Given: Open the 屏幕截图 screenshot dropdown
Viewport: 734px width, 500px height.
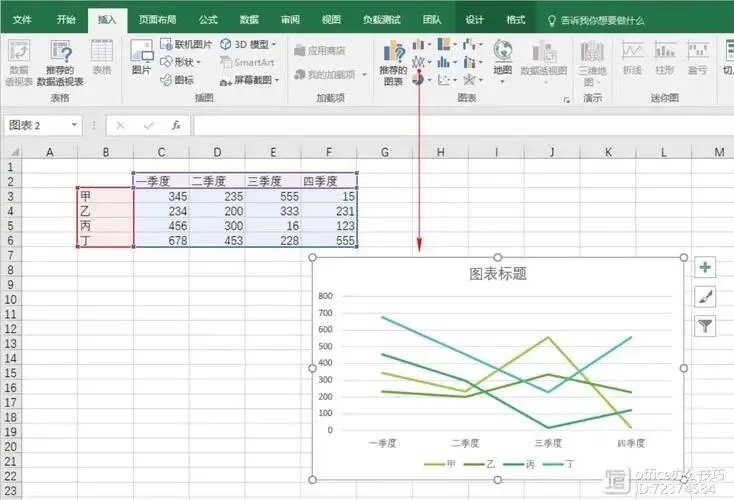Looking at the screenshot, I should (x=250, y=81).
